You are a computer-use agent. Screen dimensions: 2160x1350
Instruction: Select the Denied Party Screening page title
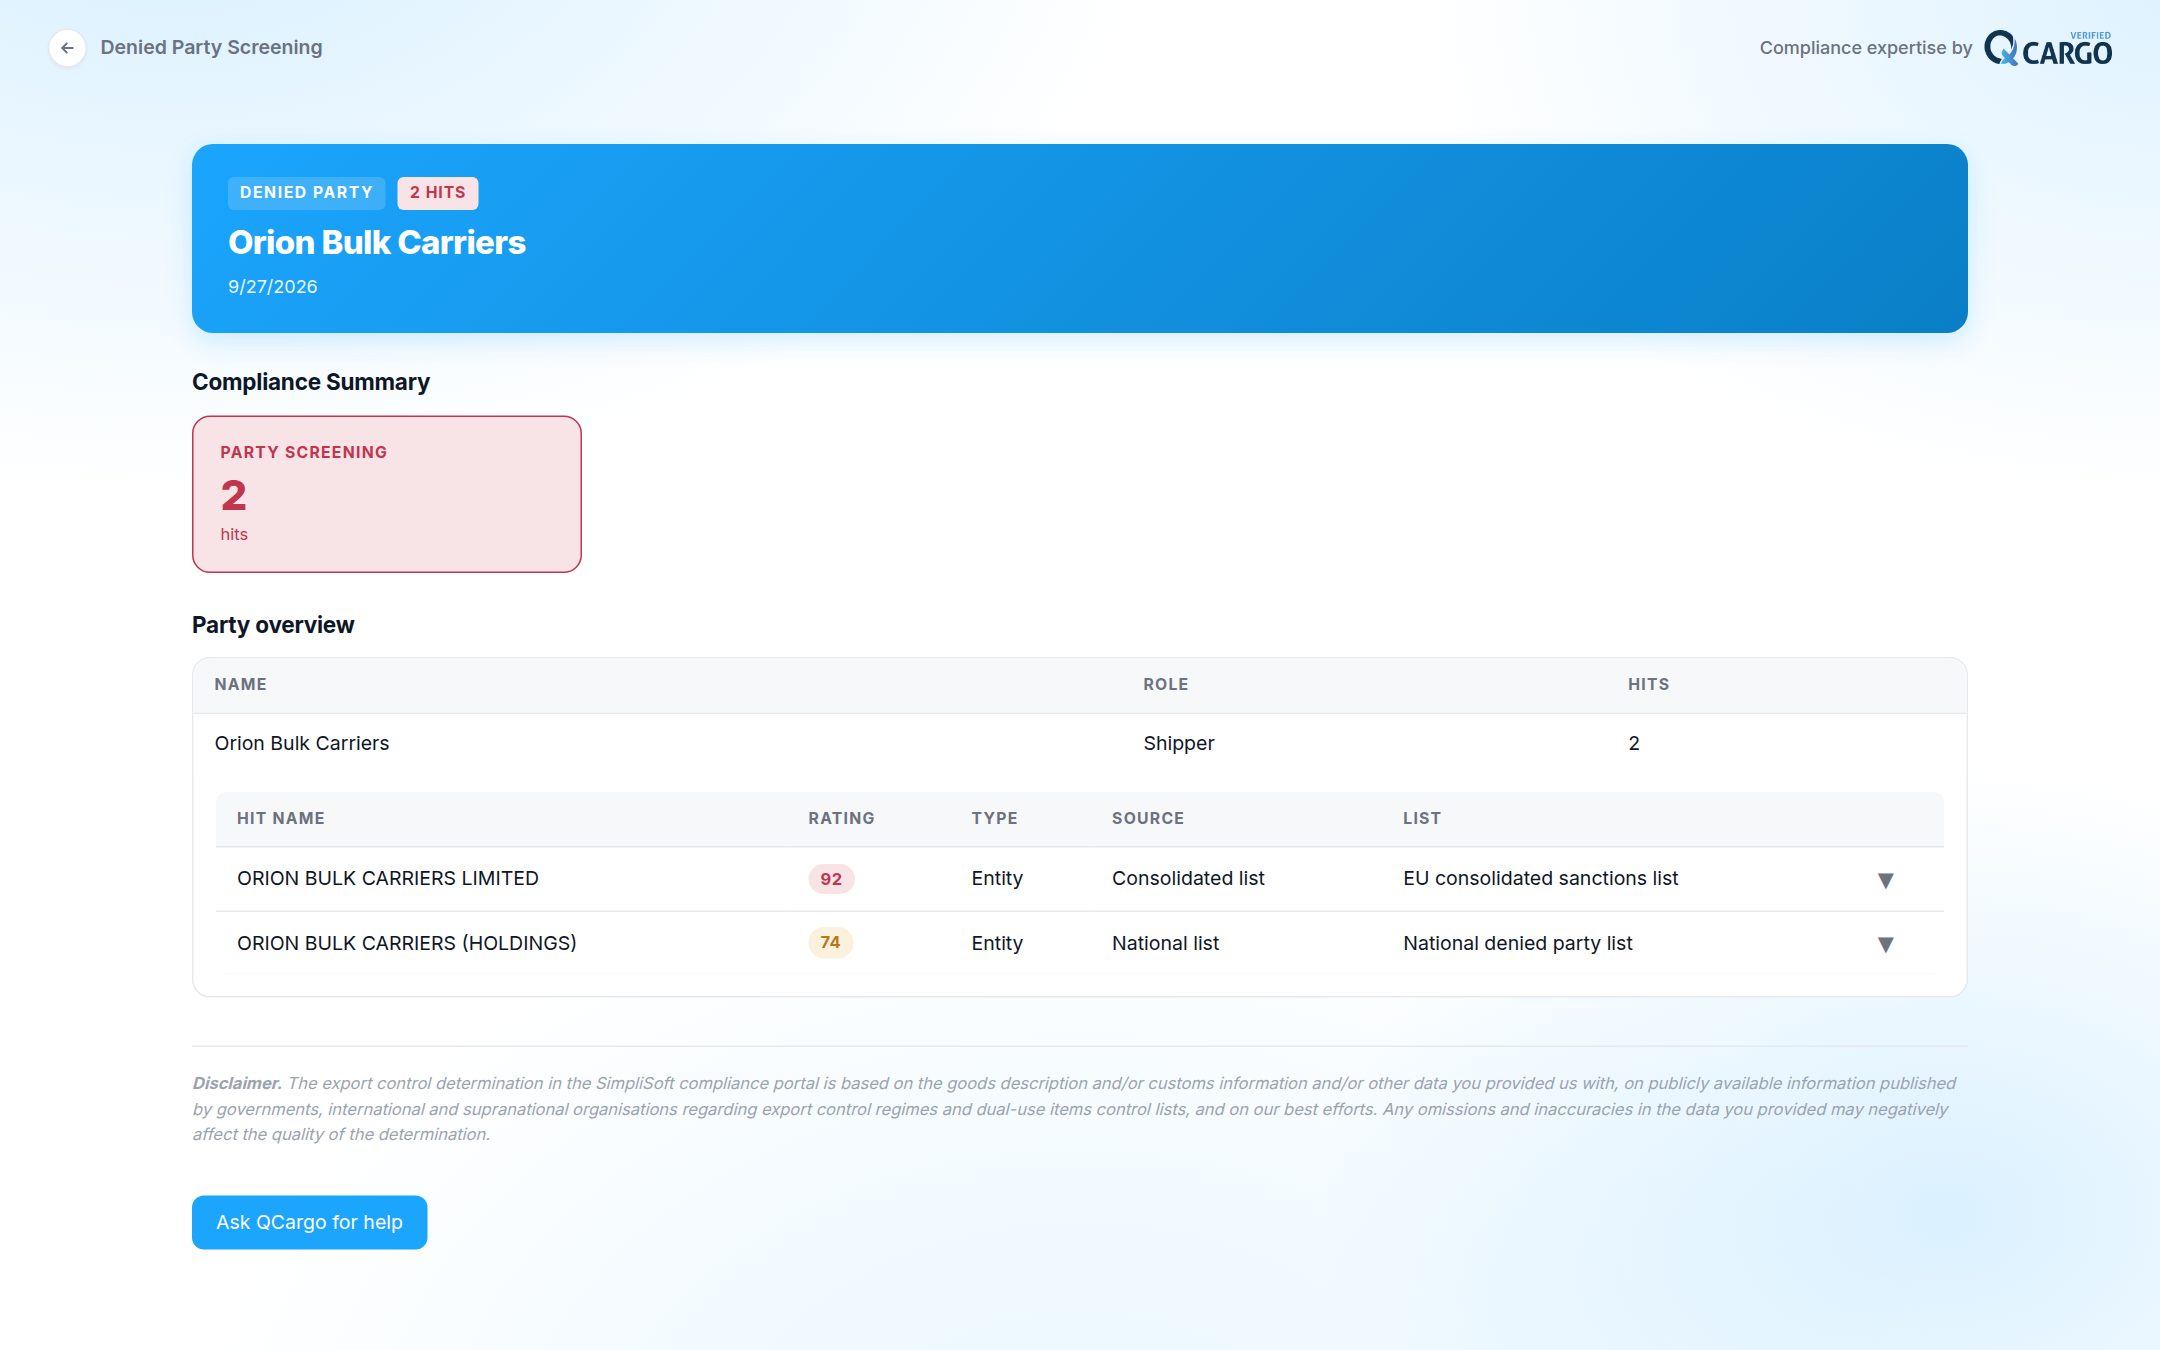click(211, 47)
